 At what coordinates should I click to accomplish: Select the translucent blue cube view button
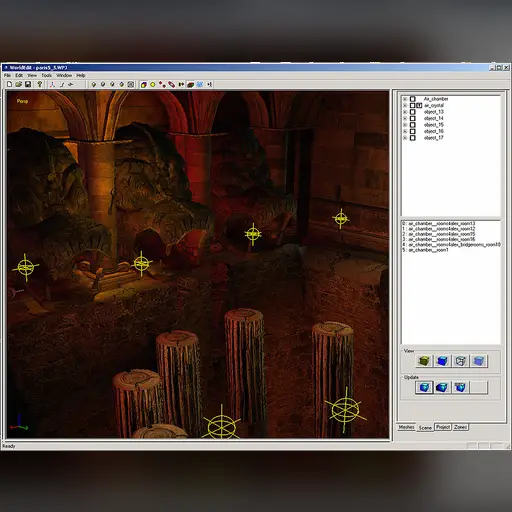pos(479,361)
